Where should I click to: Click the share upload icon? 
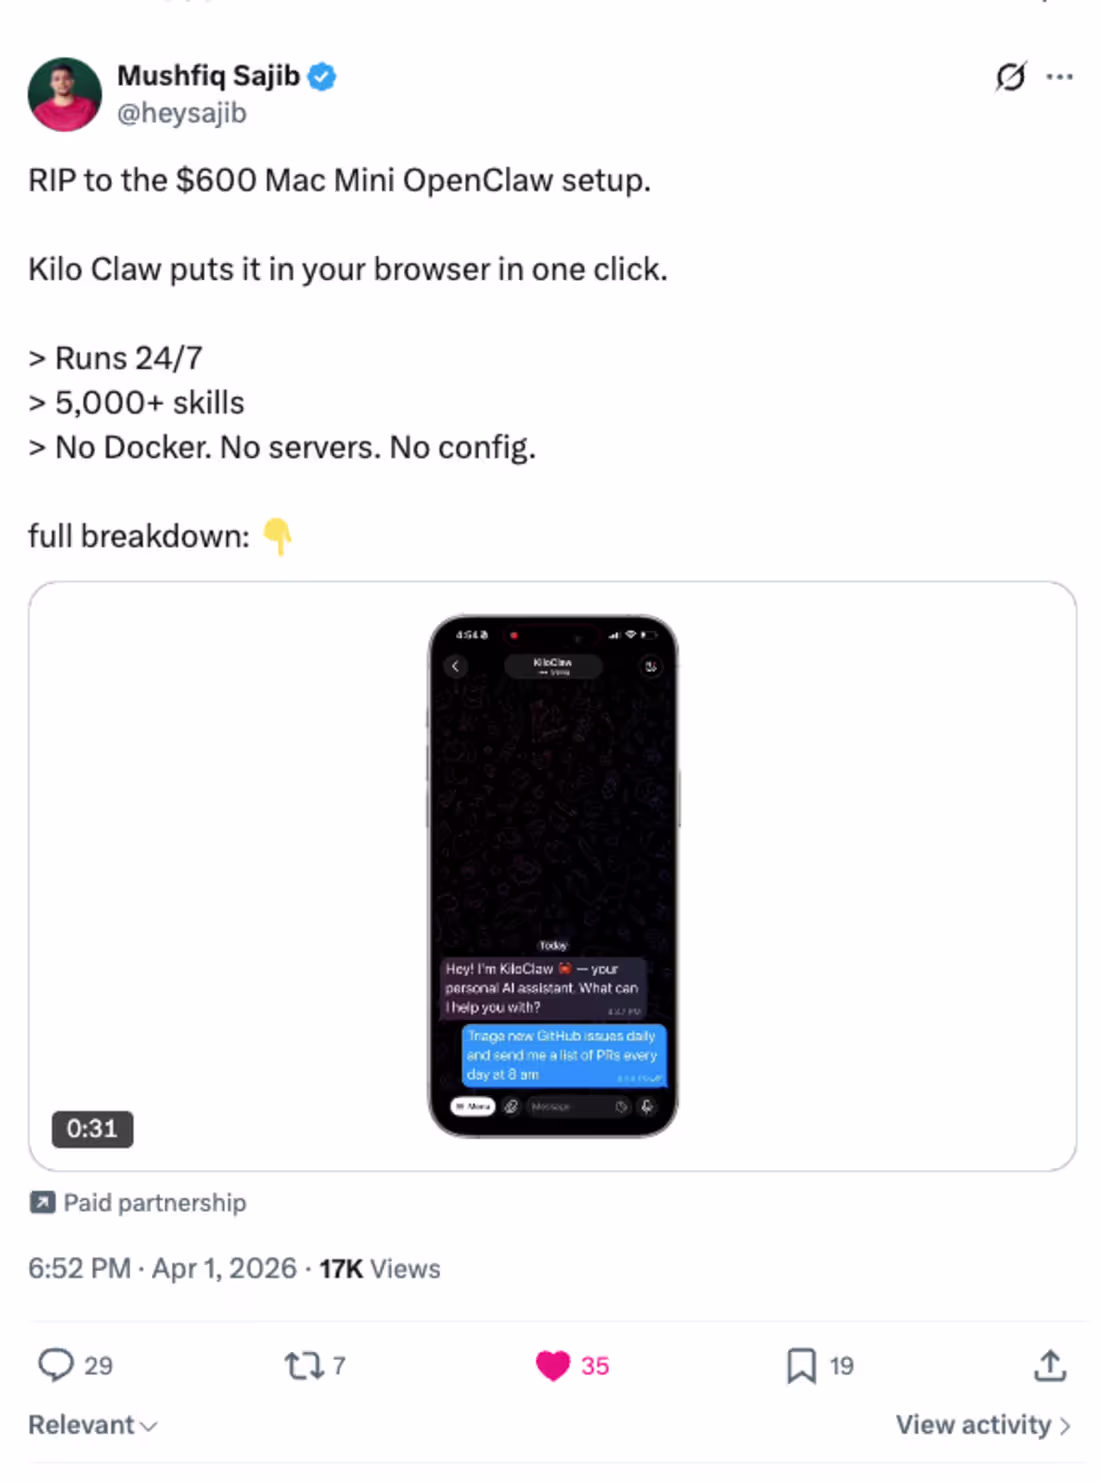click(x=1050, y=1365)
